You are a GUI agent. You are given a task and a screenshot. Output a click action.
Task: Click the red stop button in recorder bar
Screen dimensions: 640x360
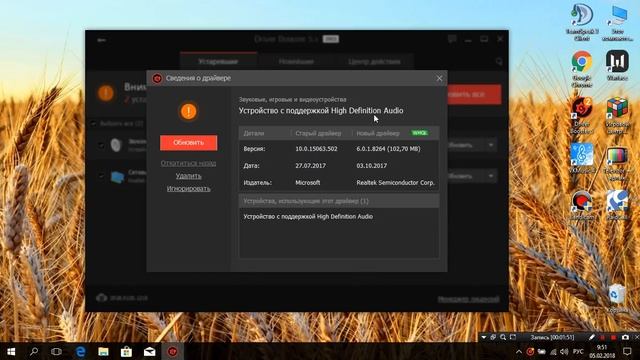tap(613, 338)
